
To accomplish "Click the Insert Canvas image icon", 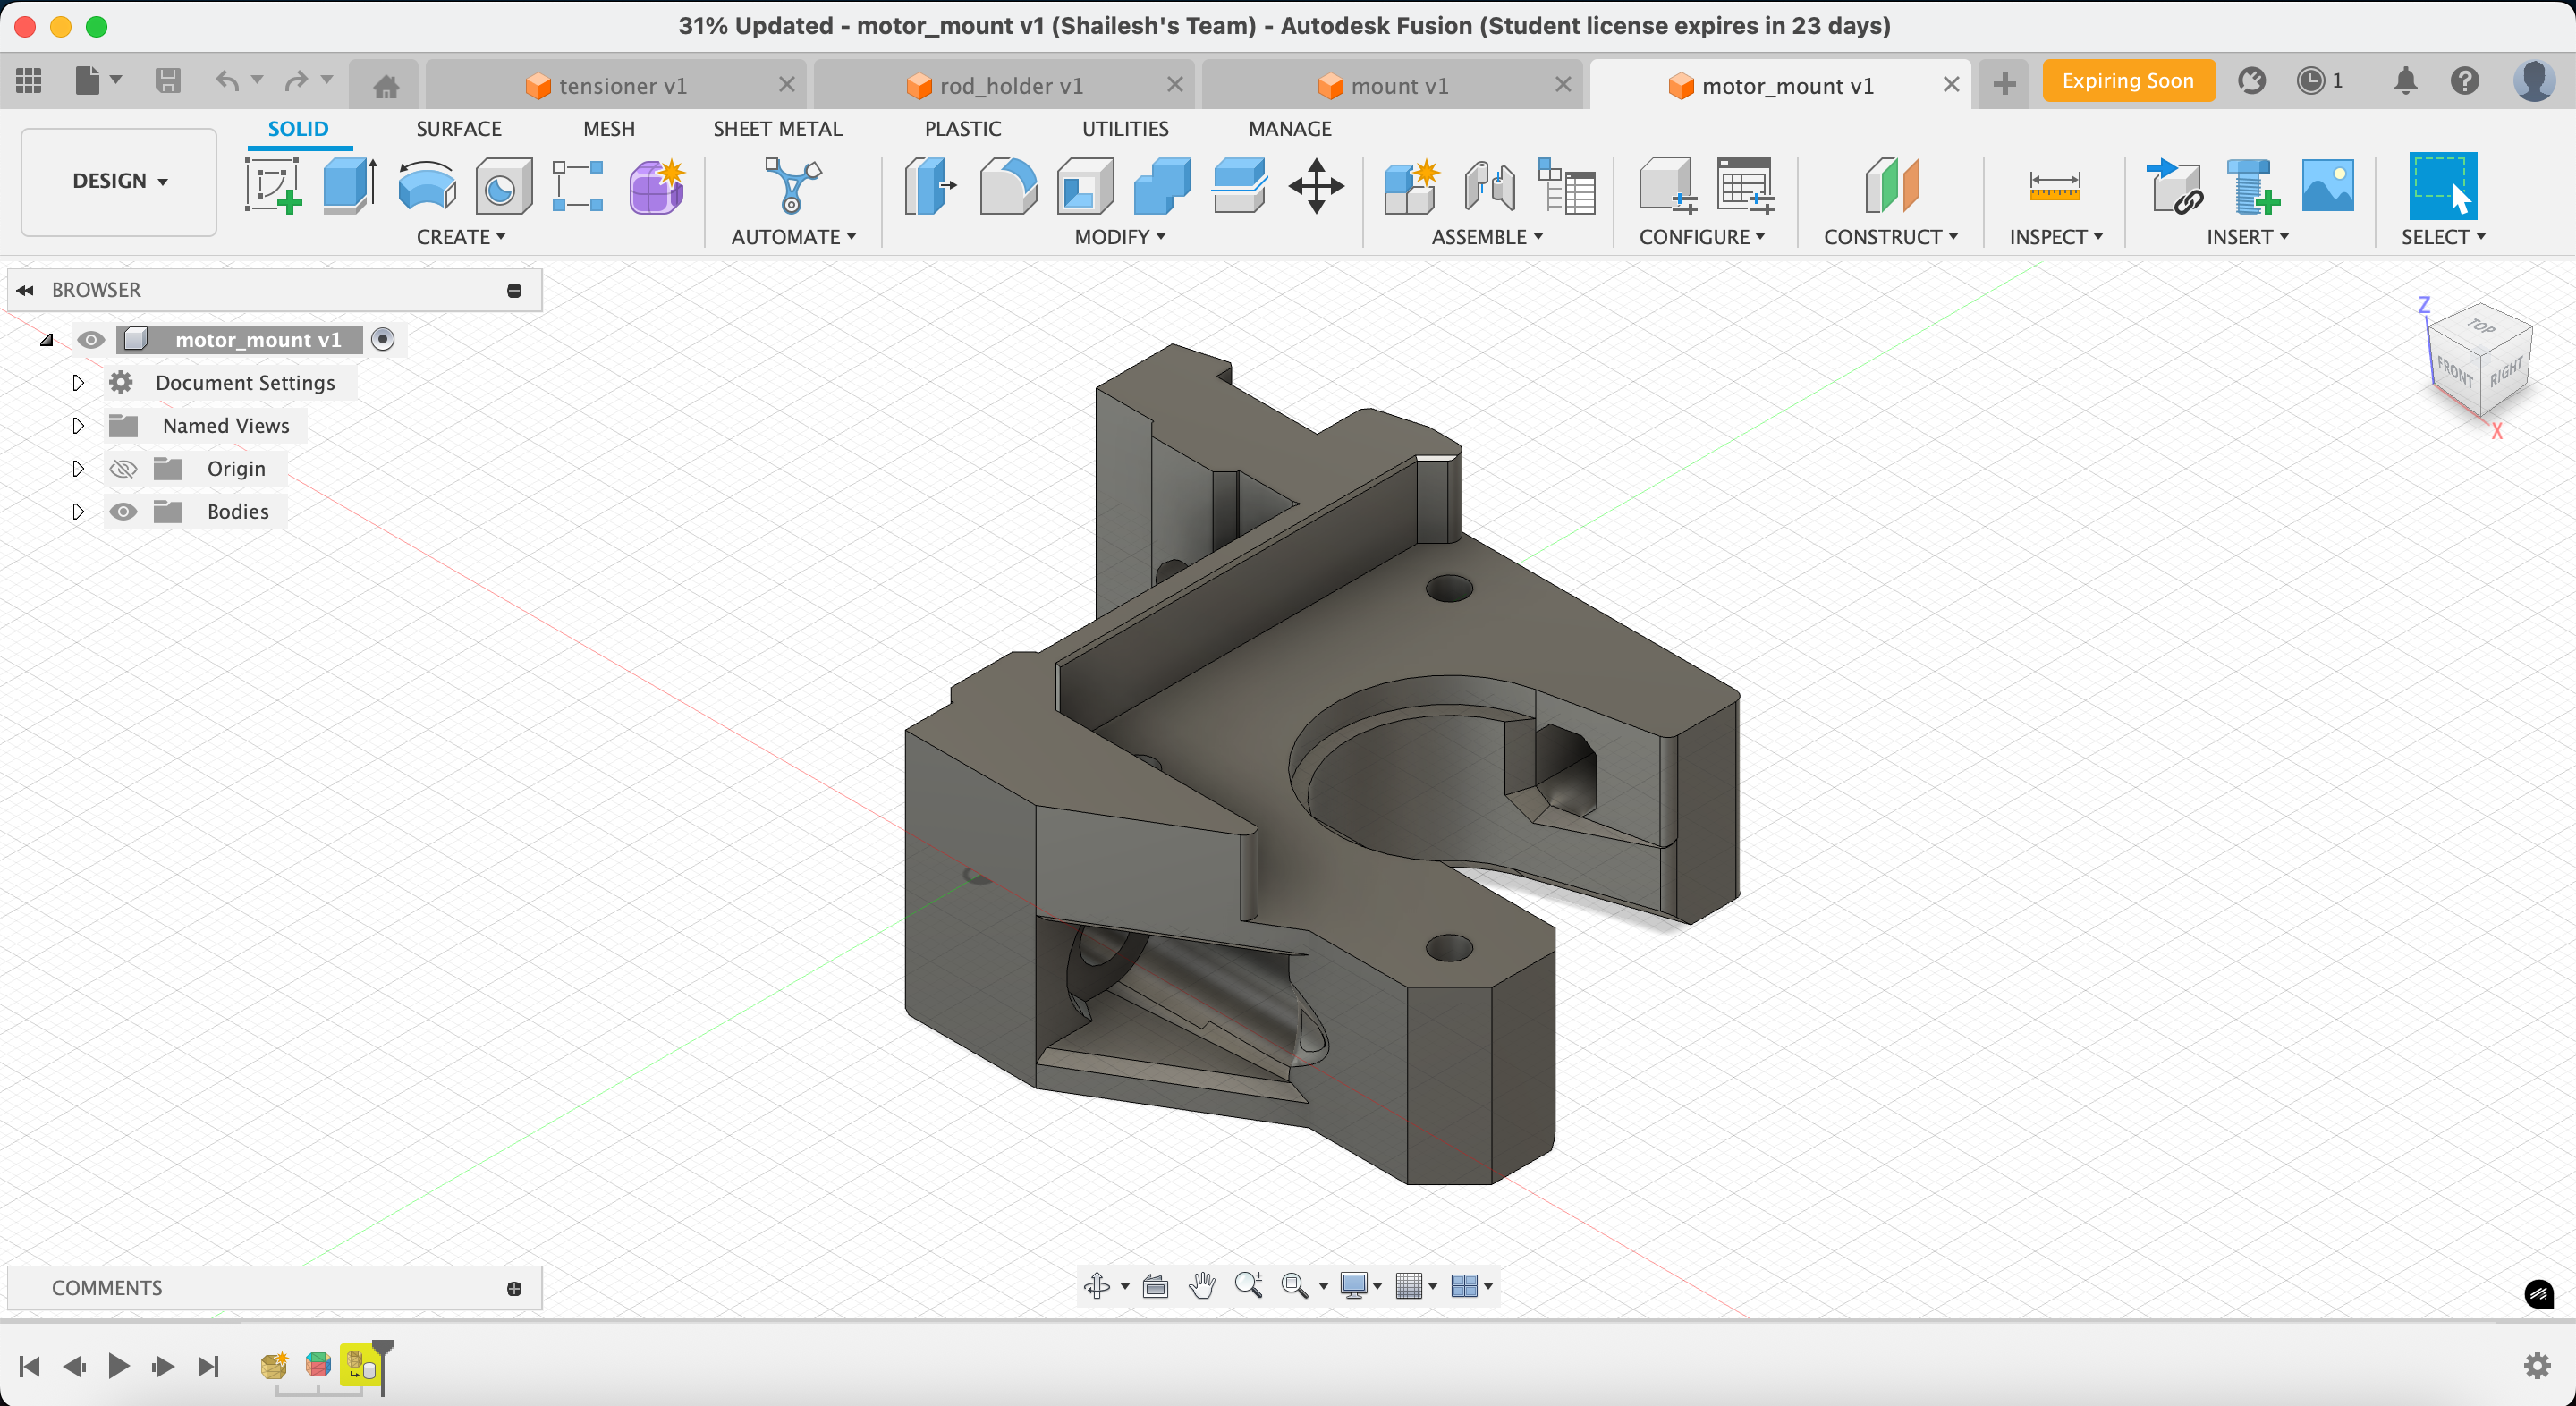I will click(x=2328, y=185).
